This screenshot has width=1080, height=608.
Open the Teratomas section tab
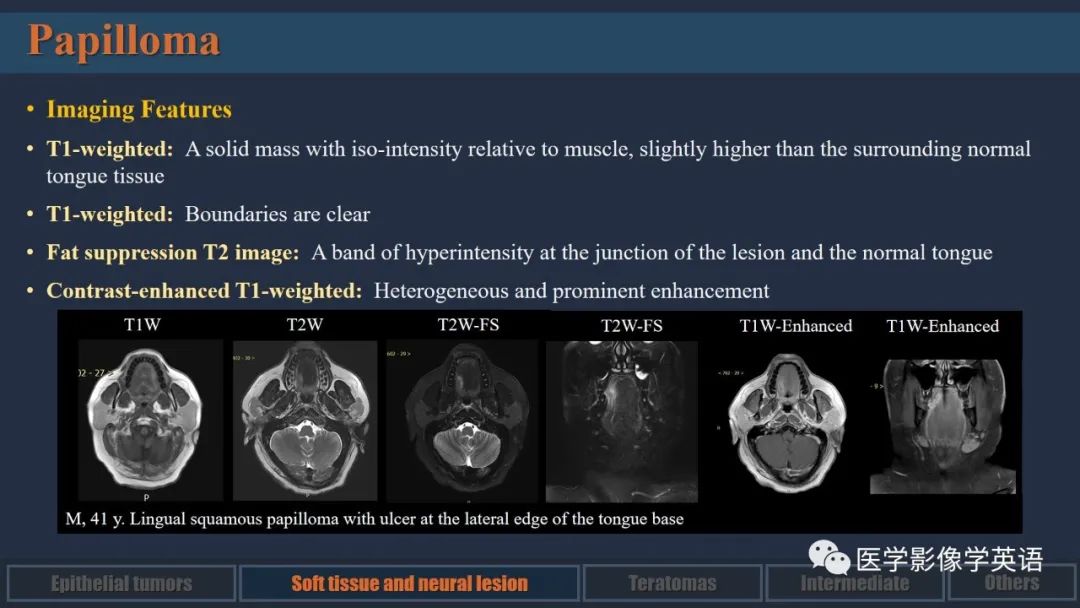coord(672,583)
